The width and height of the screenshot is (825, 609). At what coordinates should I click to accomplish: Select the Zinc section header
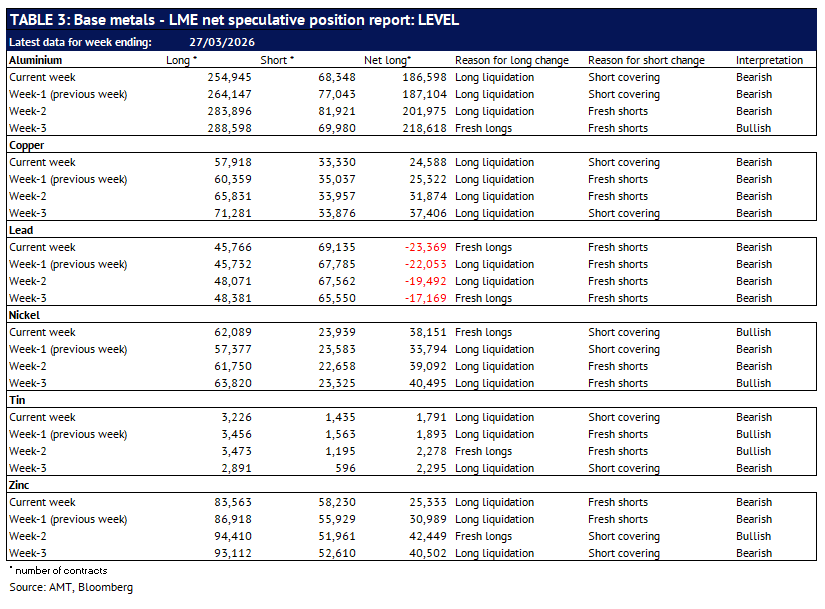(22, 485)
